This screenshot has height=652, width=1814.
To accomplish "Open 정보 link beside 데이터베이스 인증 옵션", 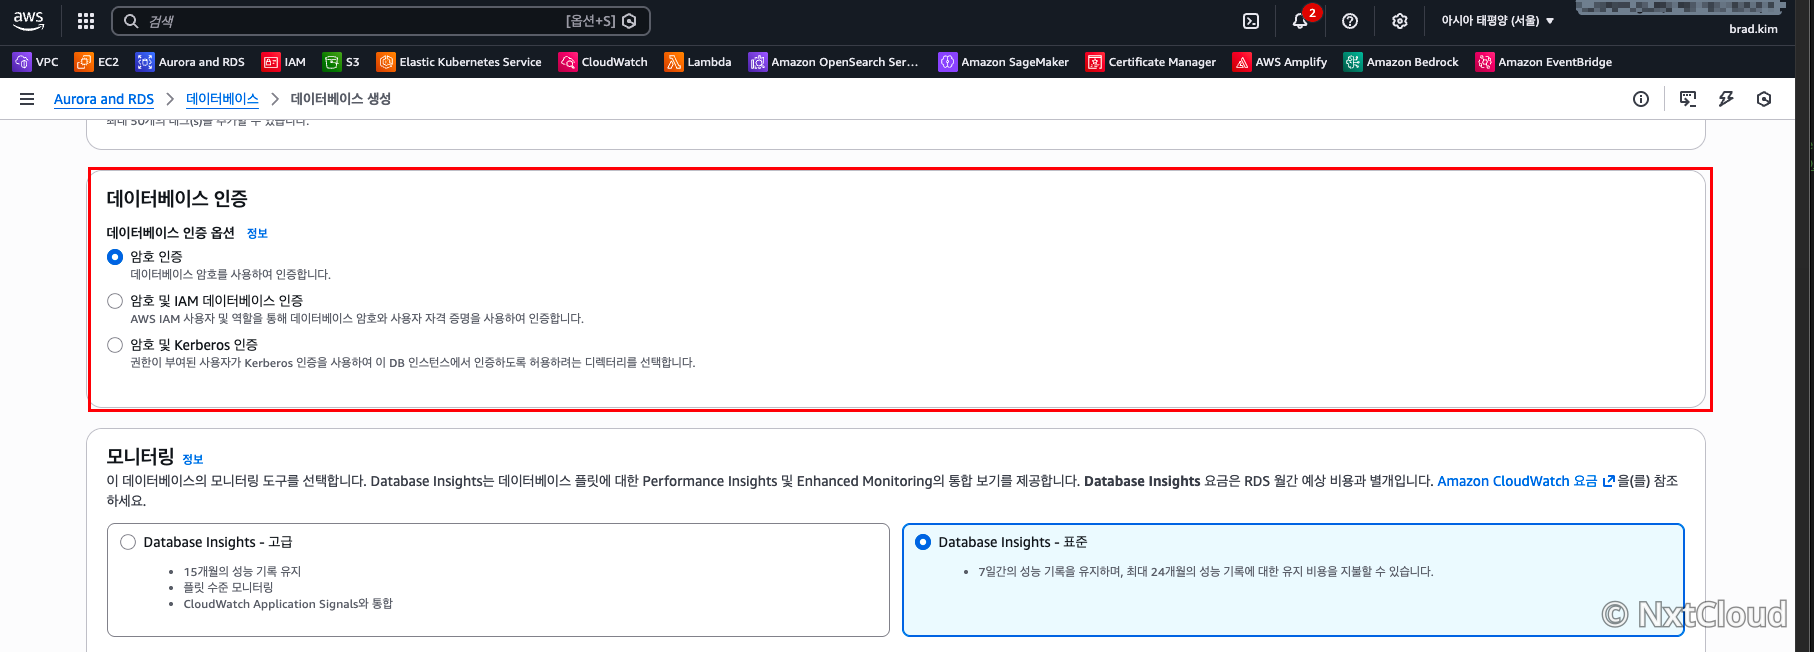I will [x=257, y=233].
